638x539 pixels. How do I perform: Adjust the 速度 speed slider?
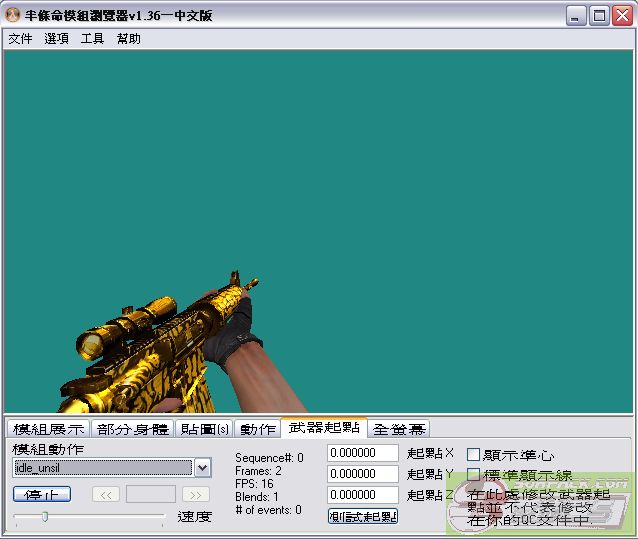(44, 517)
